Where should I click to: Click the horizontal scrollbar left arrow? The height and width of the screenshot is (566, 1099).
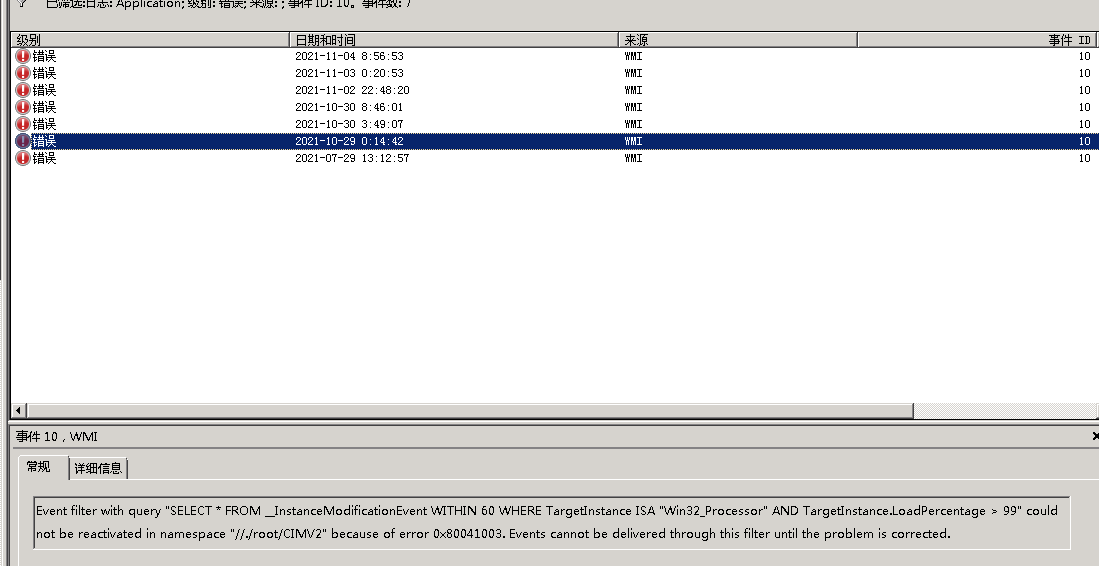click(19, 410)
